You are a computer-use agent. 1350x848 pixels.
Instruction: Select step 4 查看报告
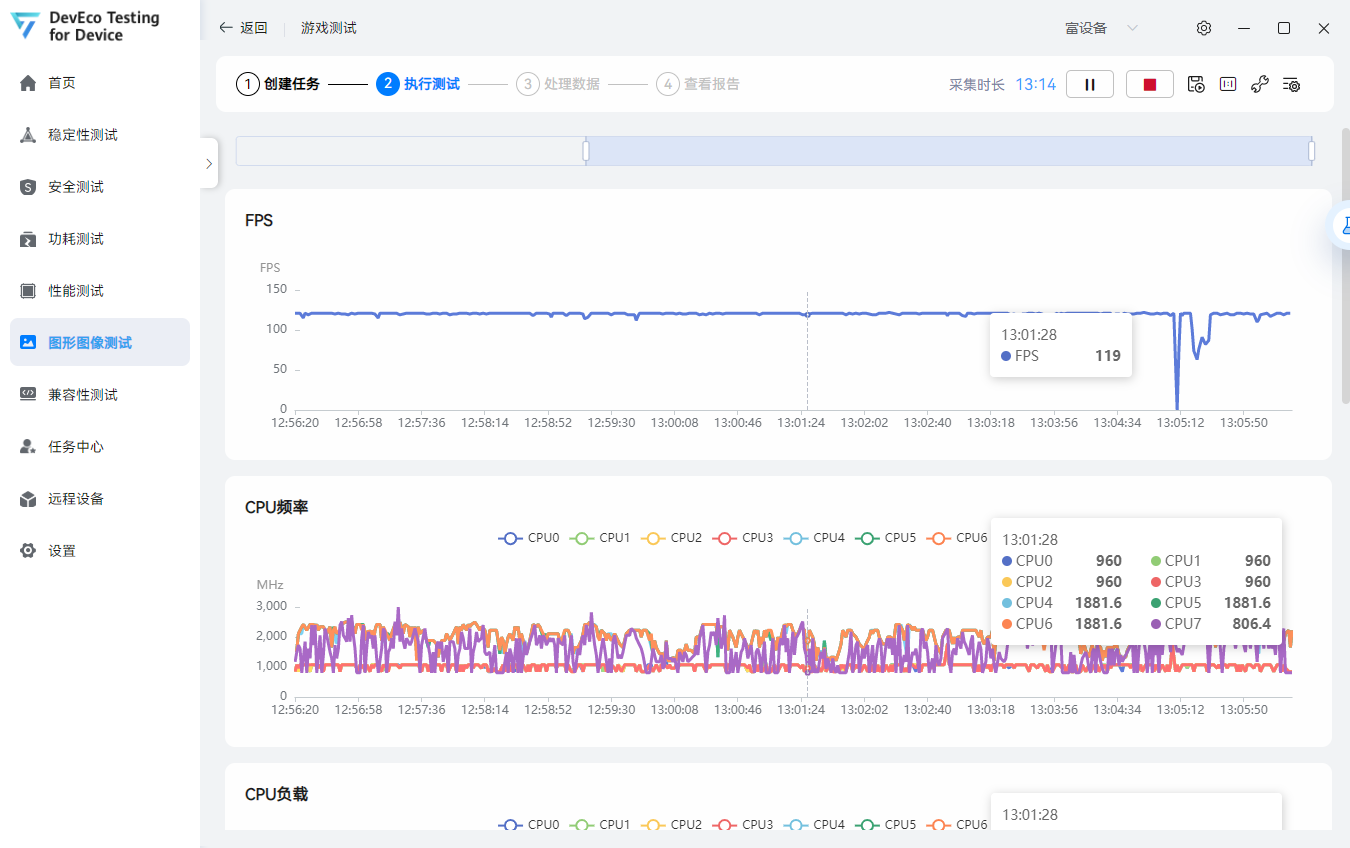(698, 84)
